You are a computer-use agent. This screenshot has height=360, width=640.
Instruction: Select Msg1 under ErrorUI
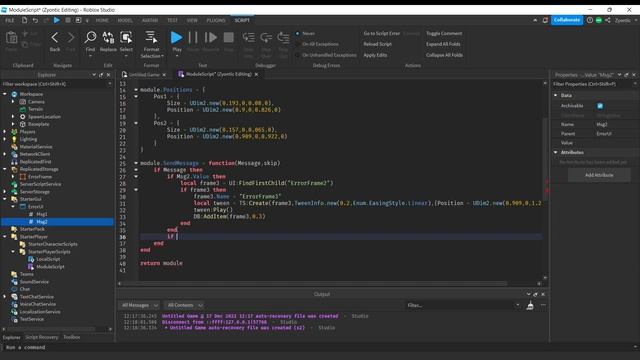pos(42,214)
